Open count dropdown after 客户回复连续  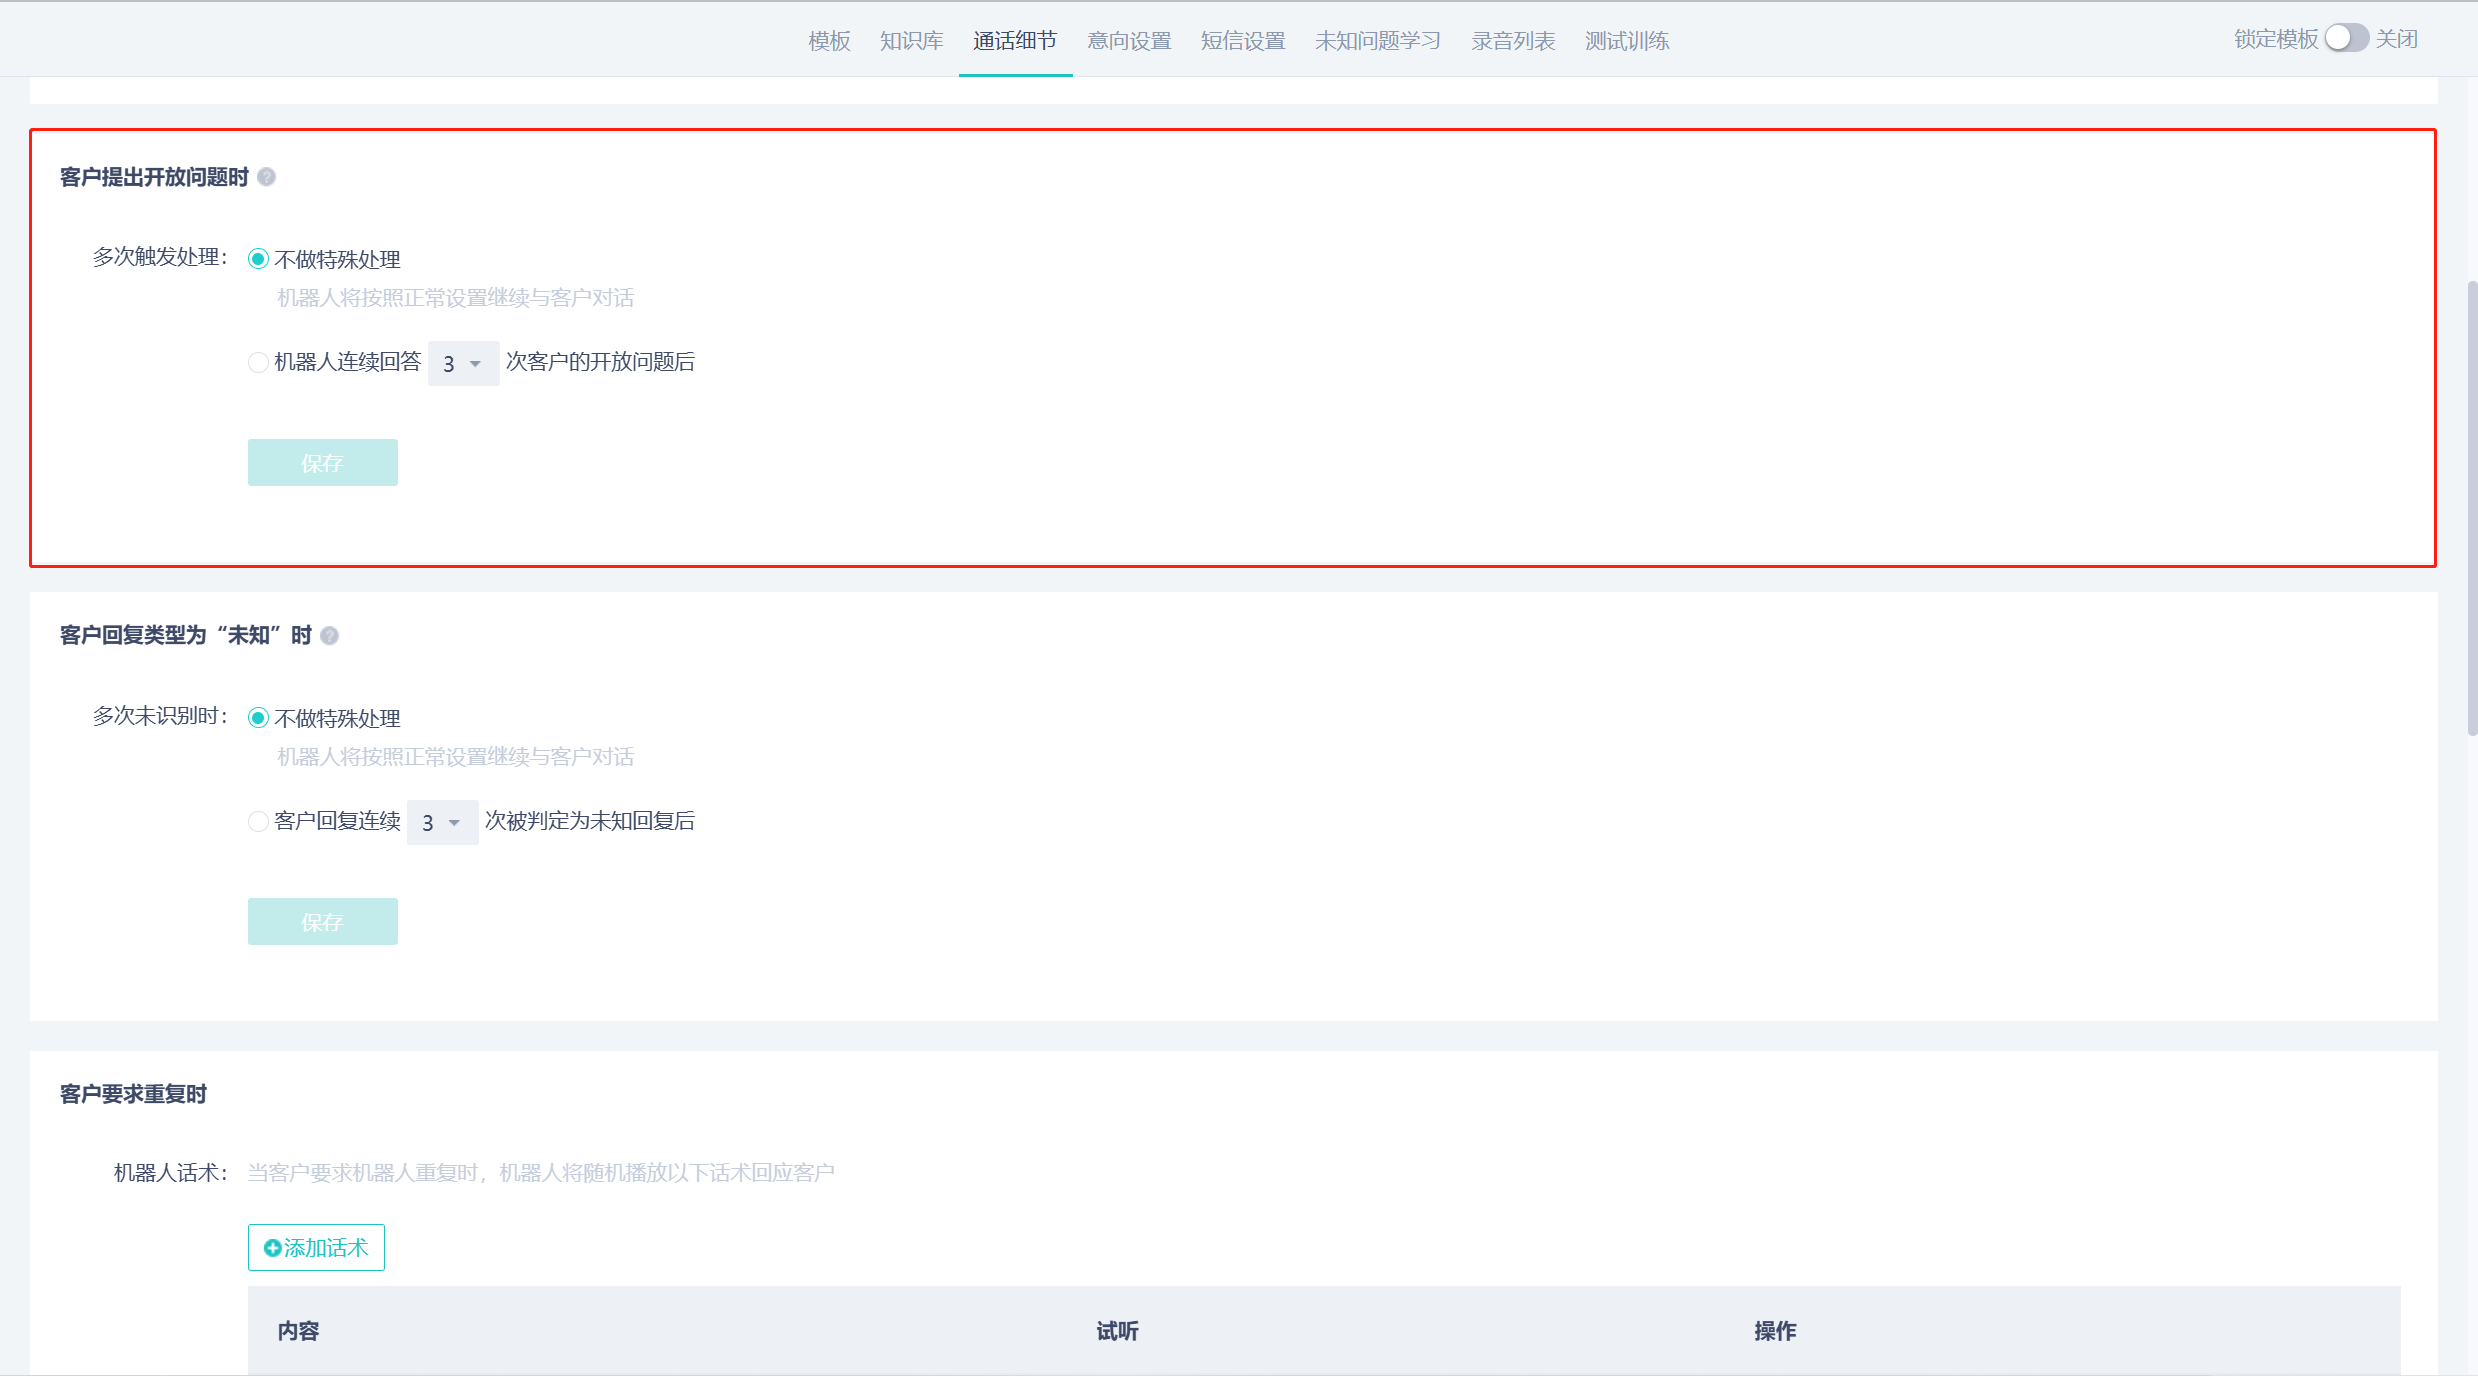coord(442,822)
